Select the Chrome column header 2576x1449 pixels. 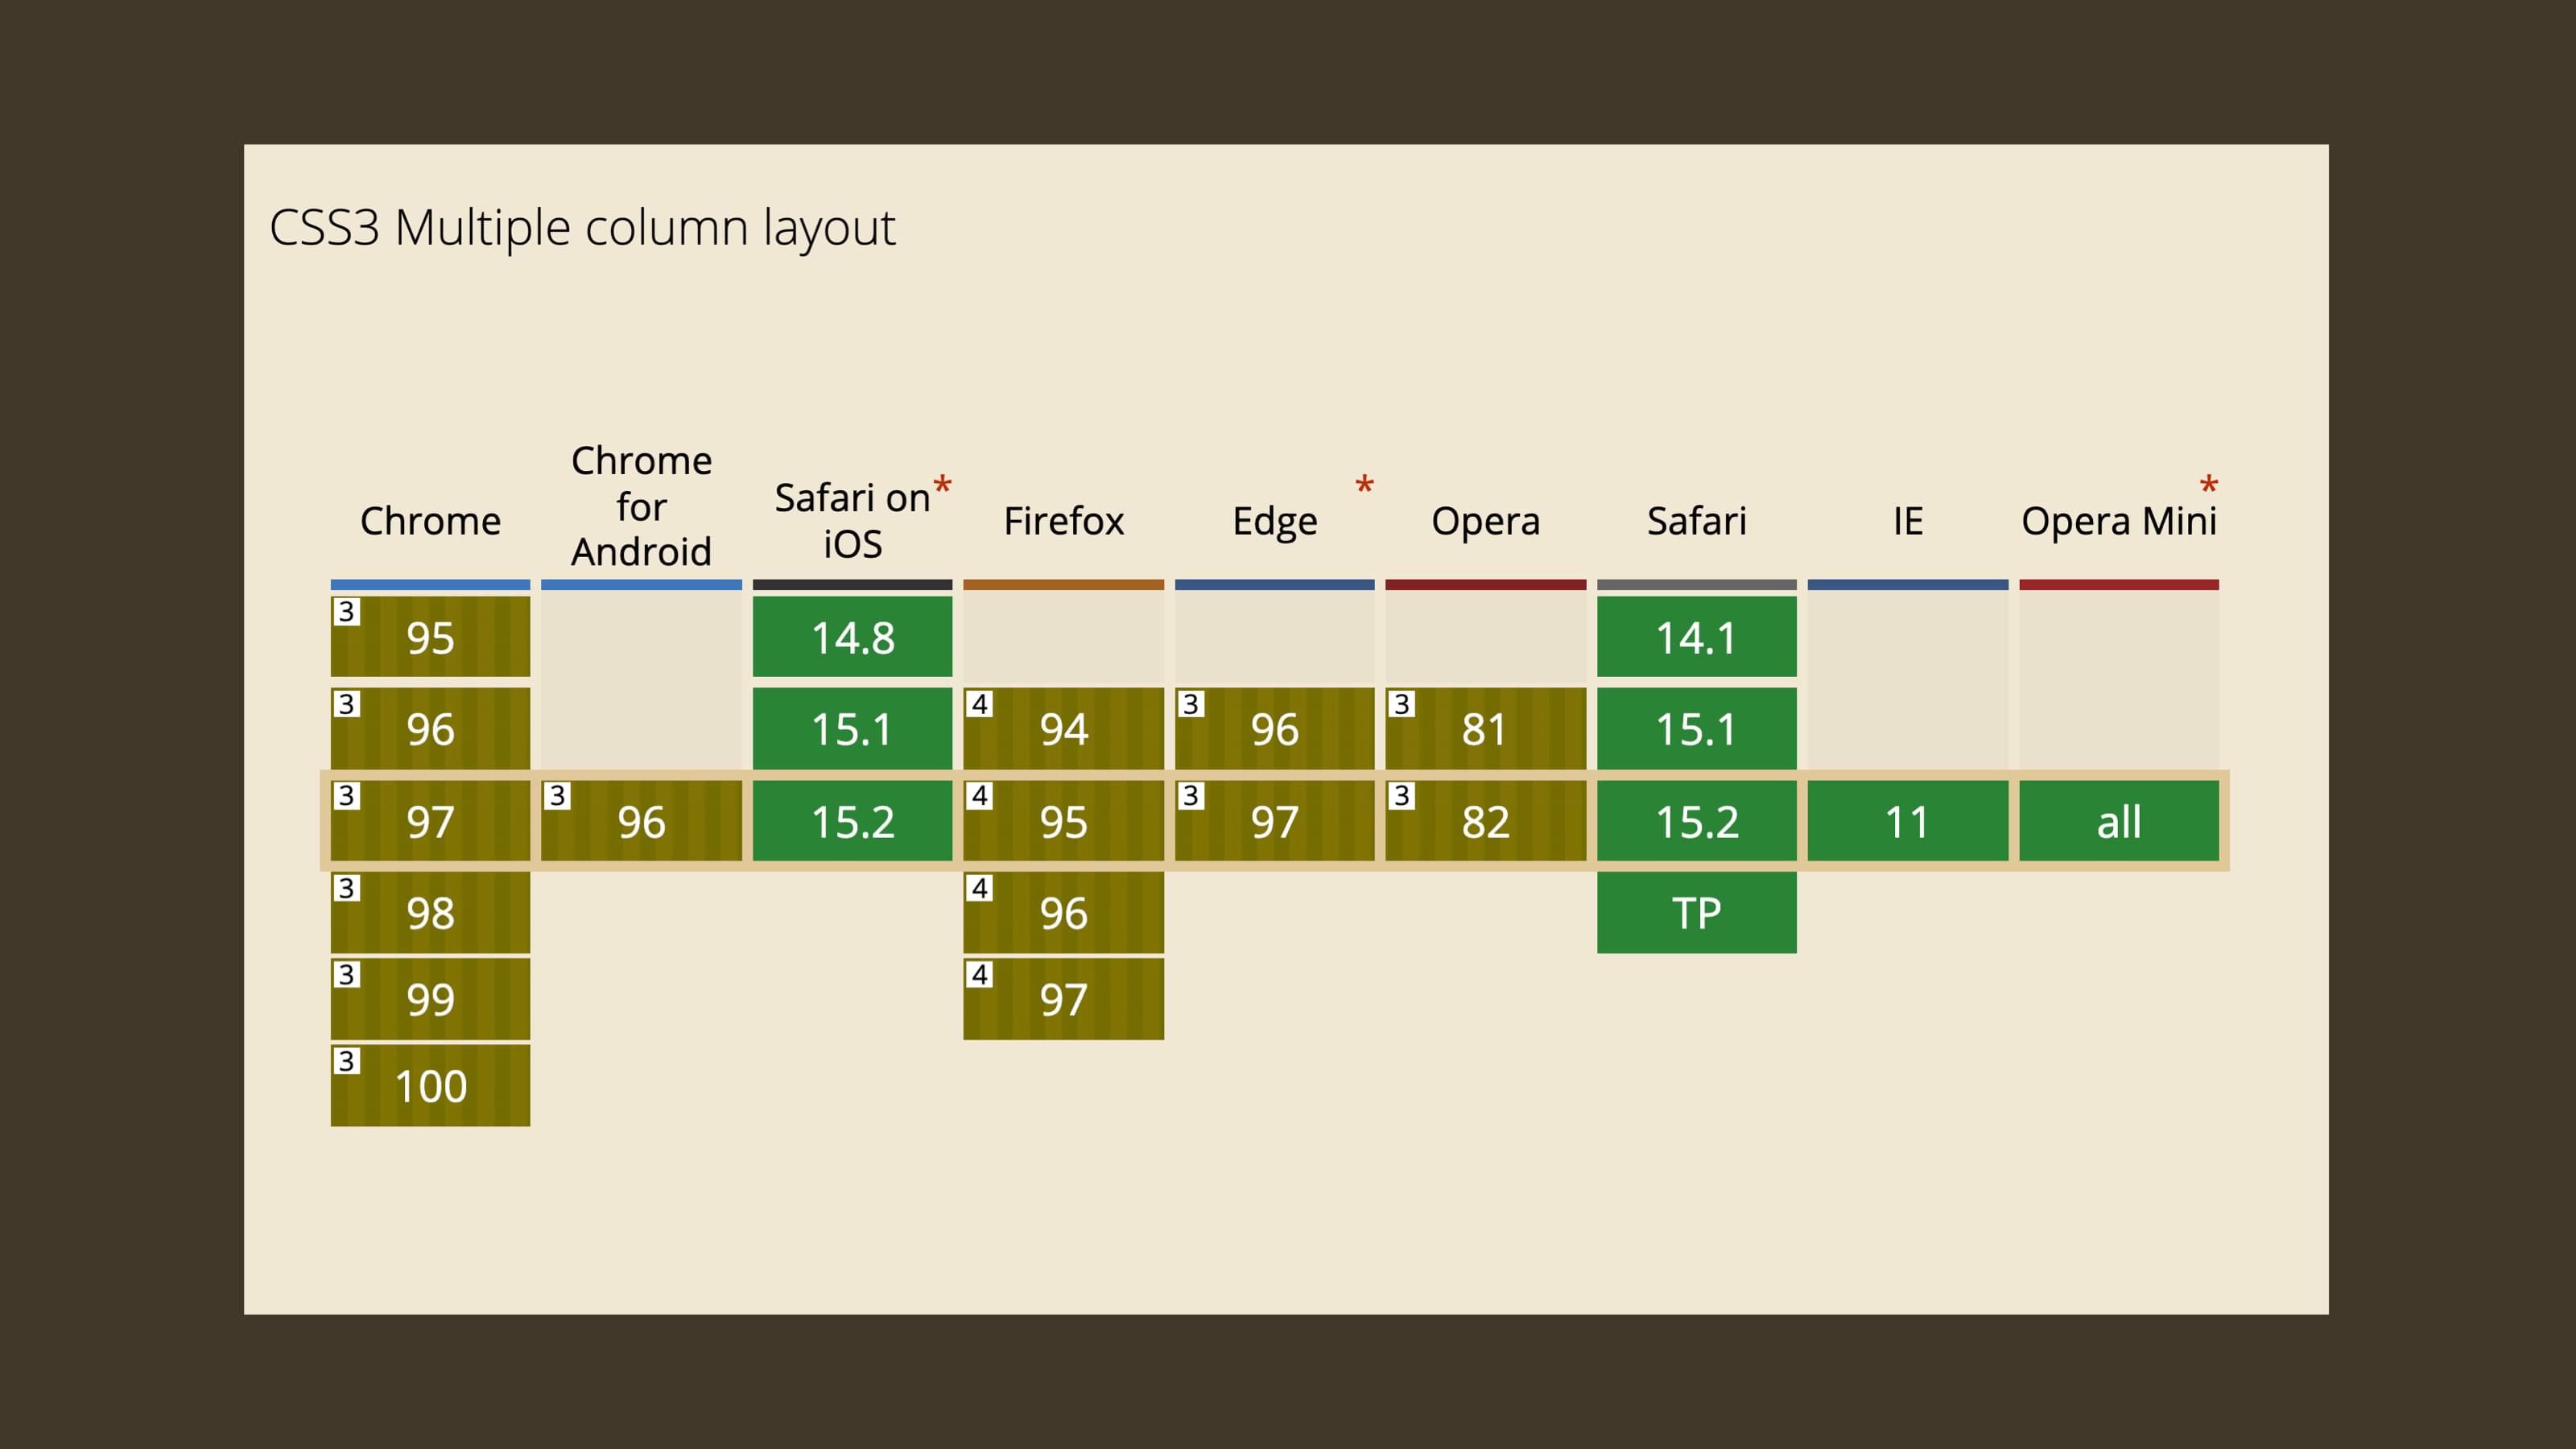430,521
